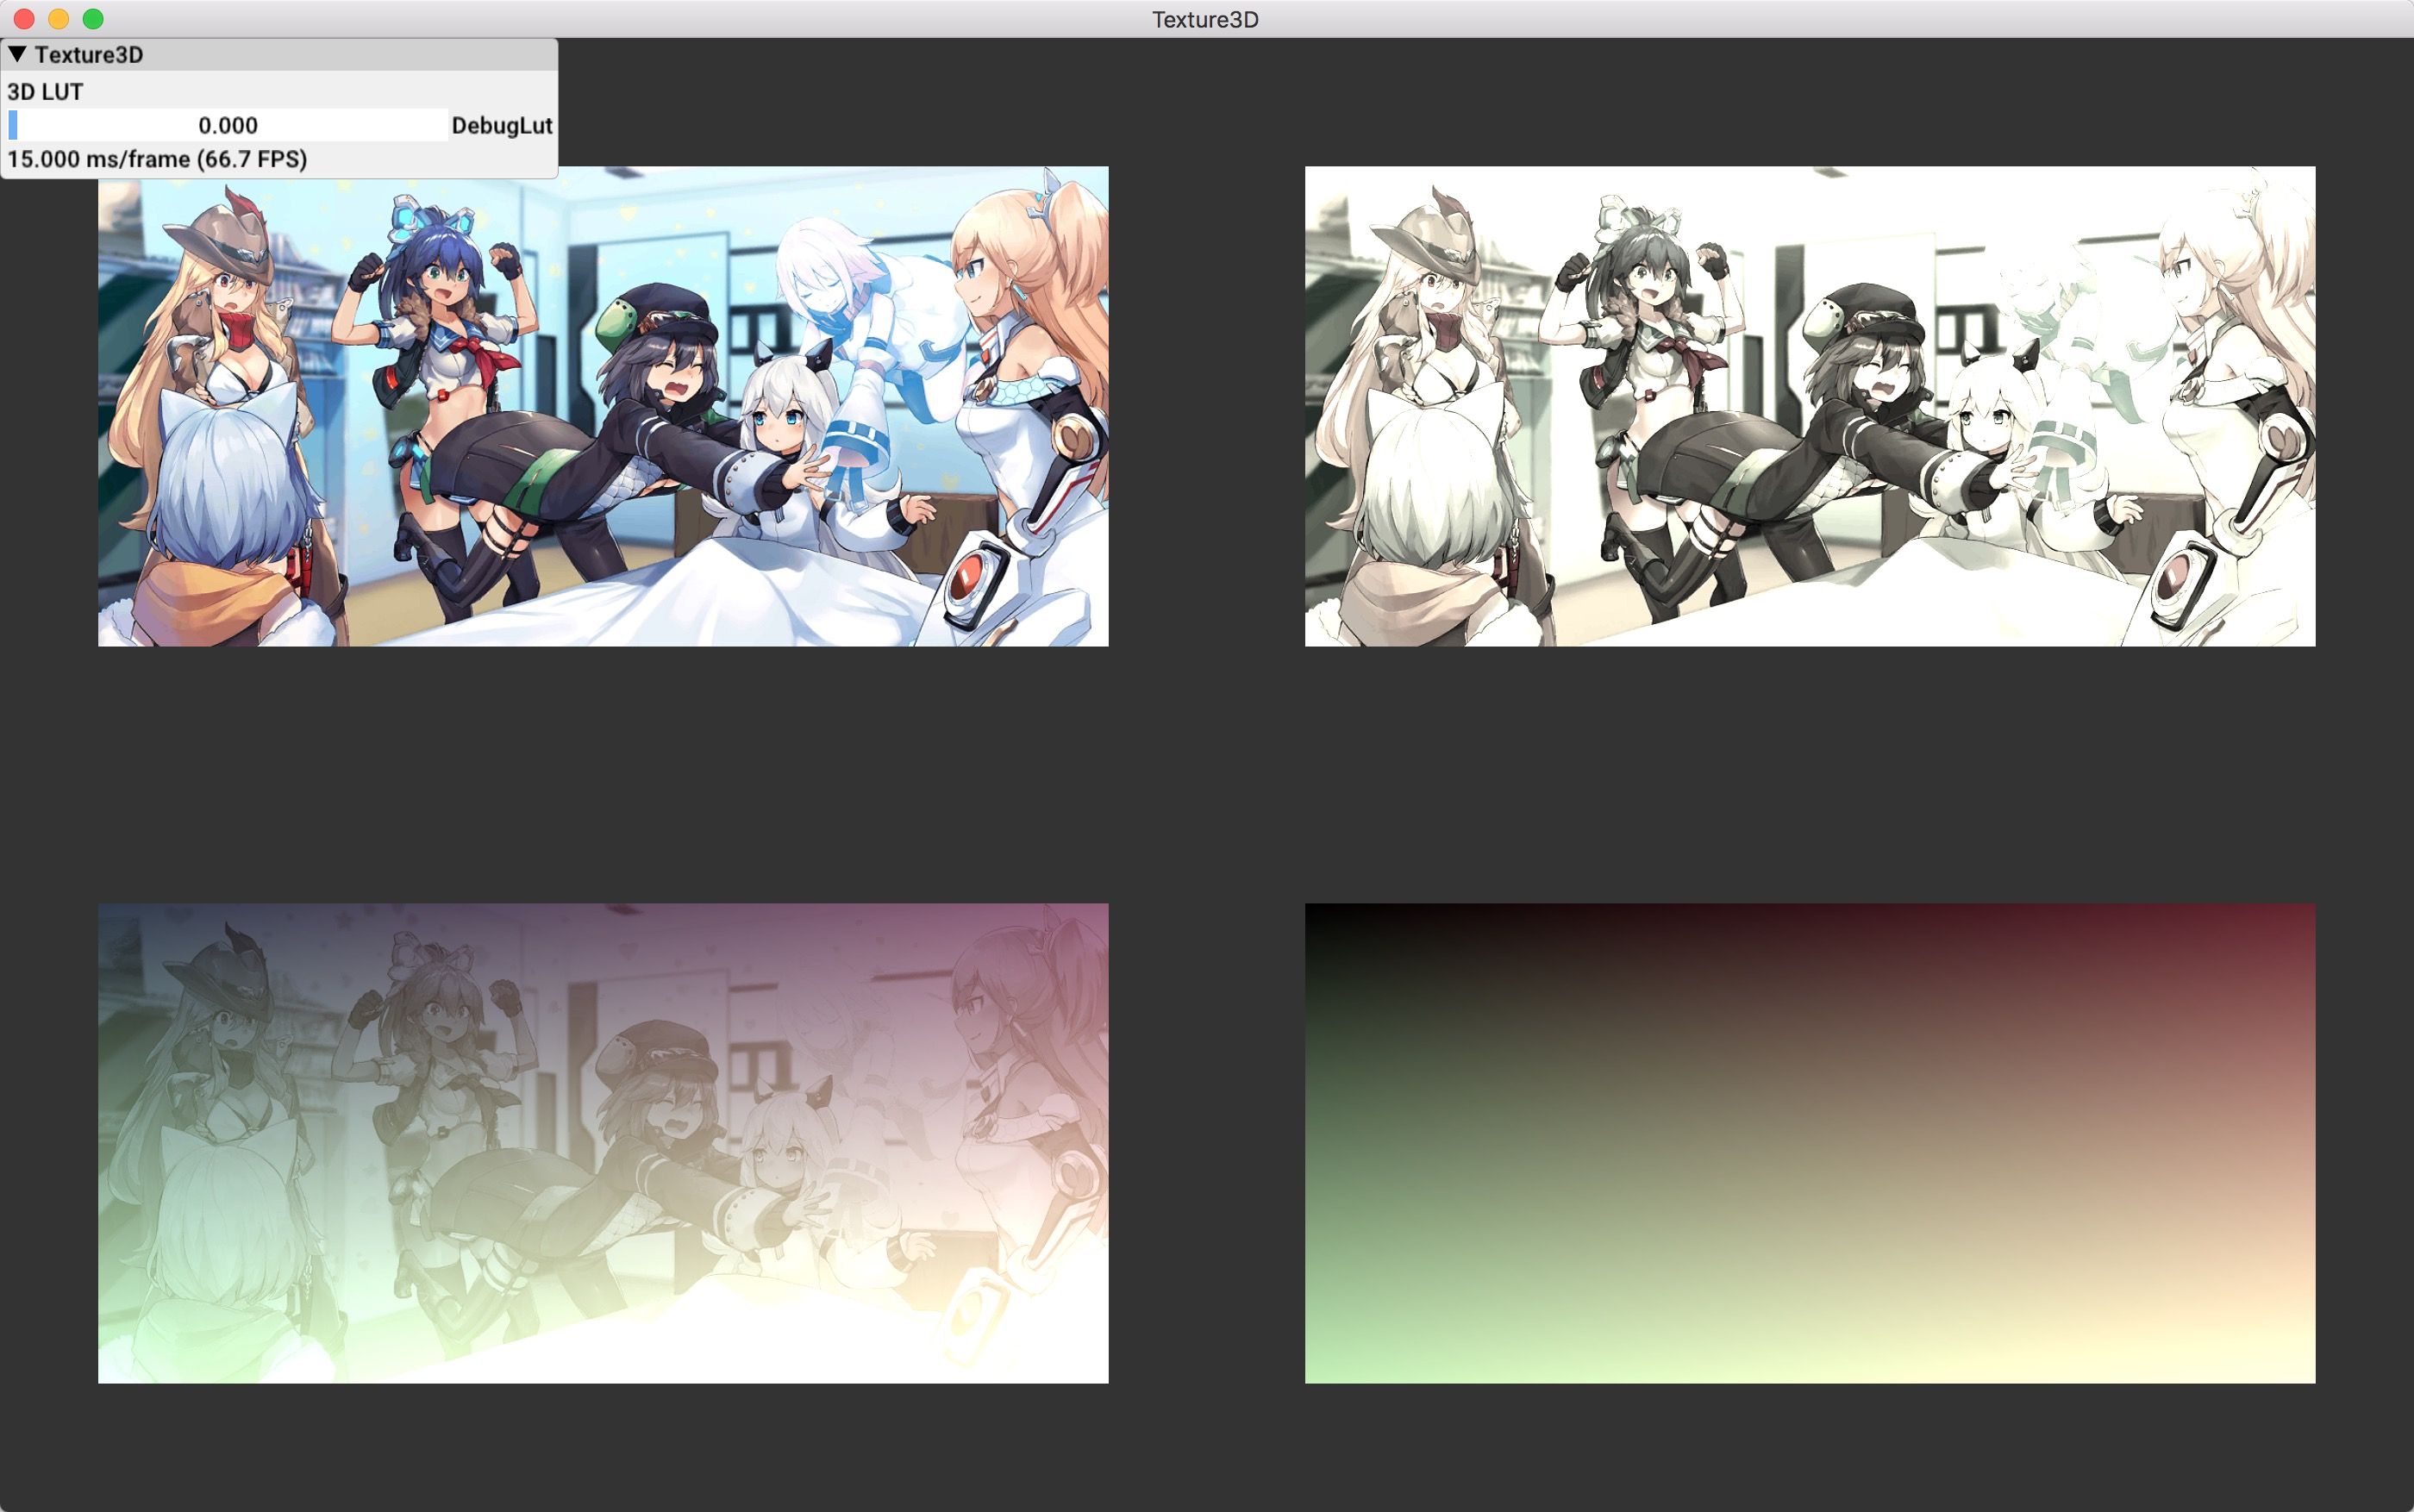Grab the blue DebugLut slider handle

pyautogui.click(x=13, y=125)
